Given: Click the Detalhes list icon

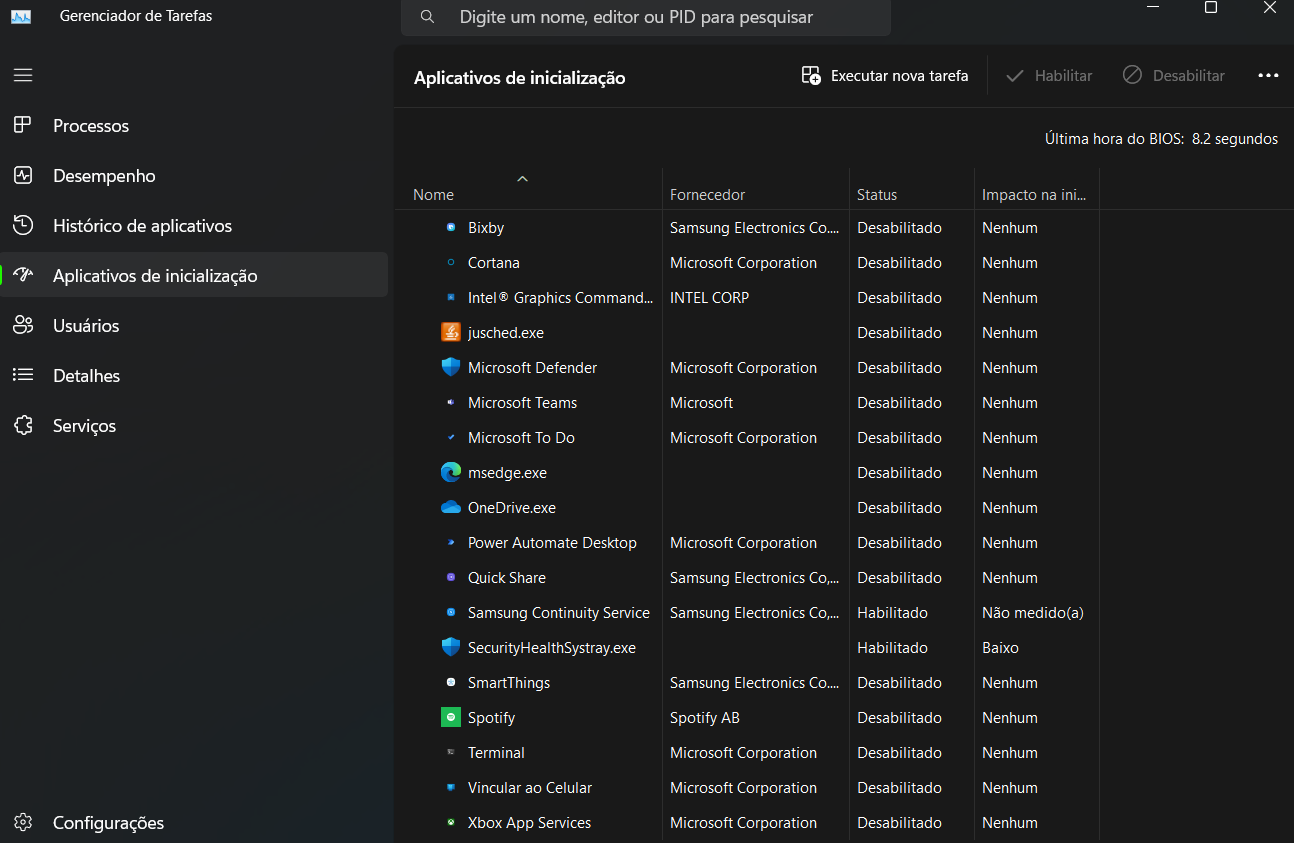Looking at the screenshot, I should pyautogui.click(x=23, y=375).
